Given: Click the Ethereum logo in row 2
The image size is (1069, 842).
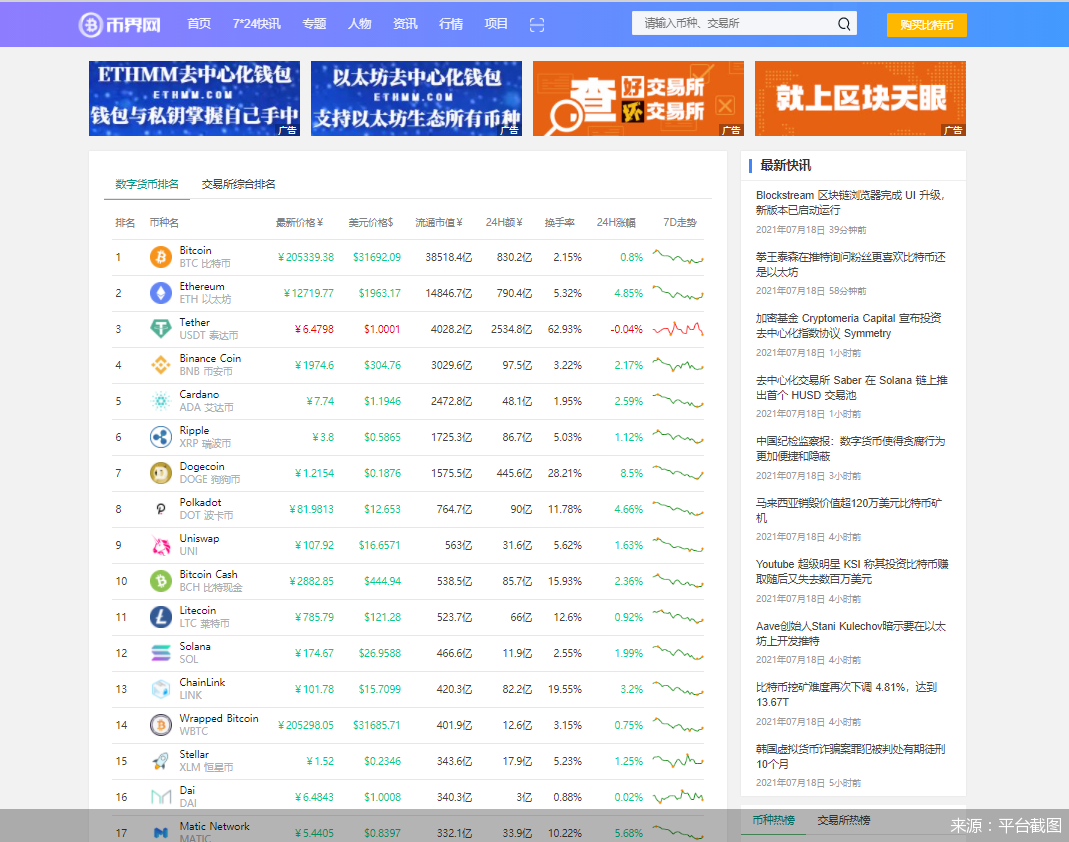Looking at the screenshot, I should 160,292.
